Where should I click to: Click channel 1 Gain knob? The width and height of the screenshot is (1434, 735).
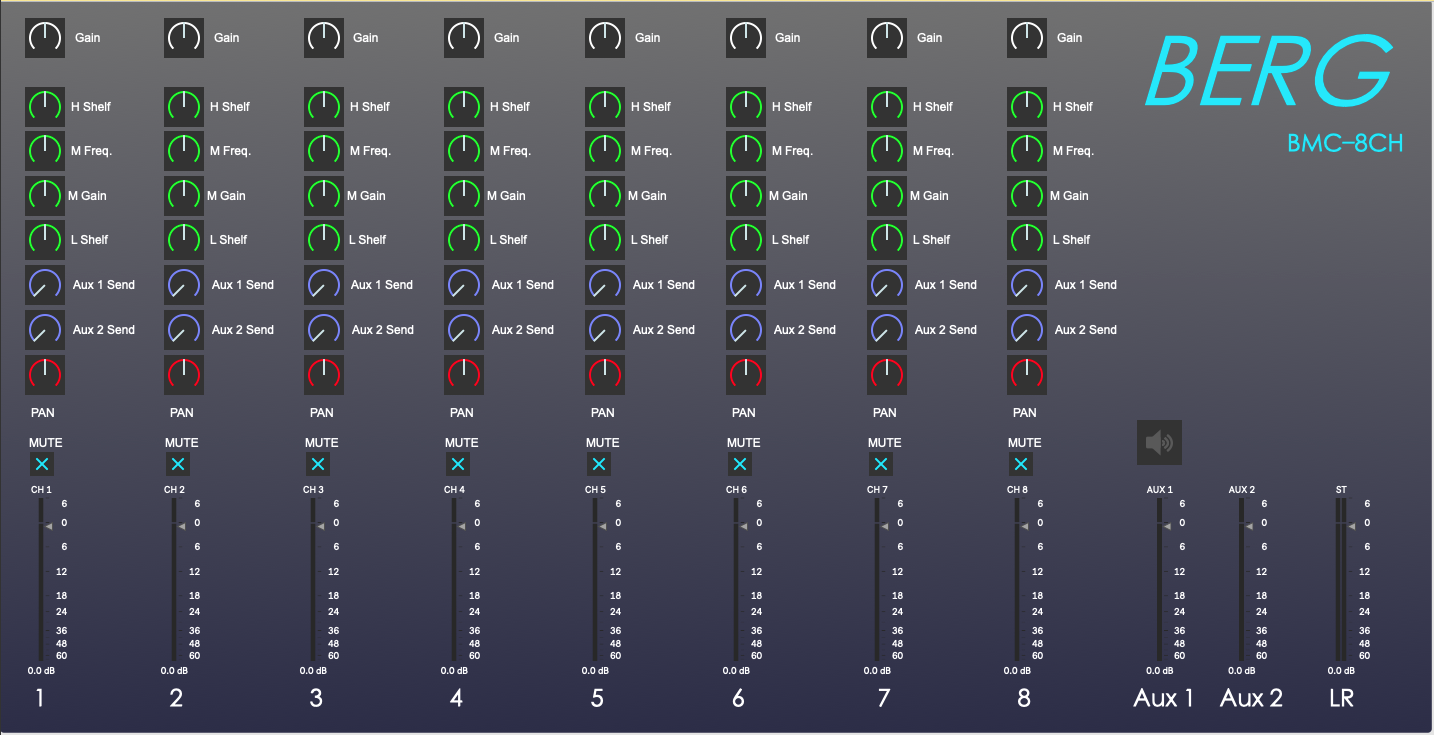[44, 38]
